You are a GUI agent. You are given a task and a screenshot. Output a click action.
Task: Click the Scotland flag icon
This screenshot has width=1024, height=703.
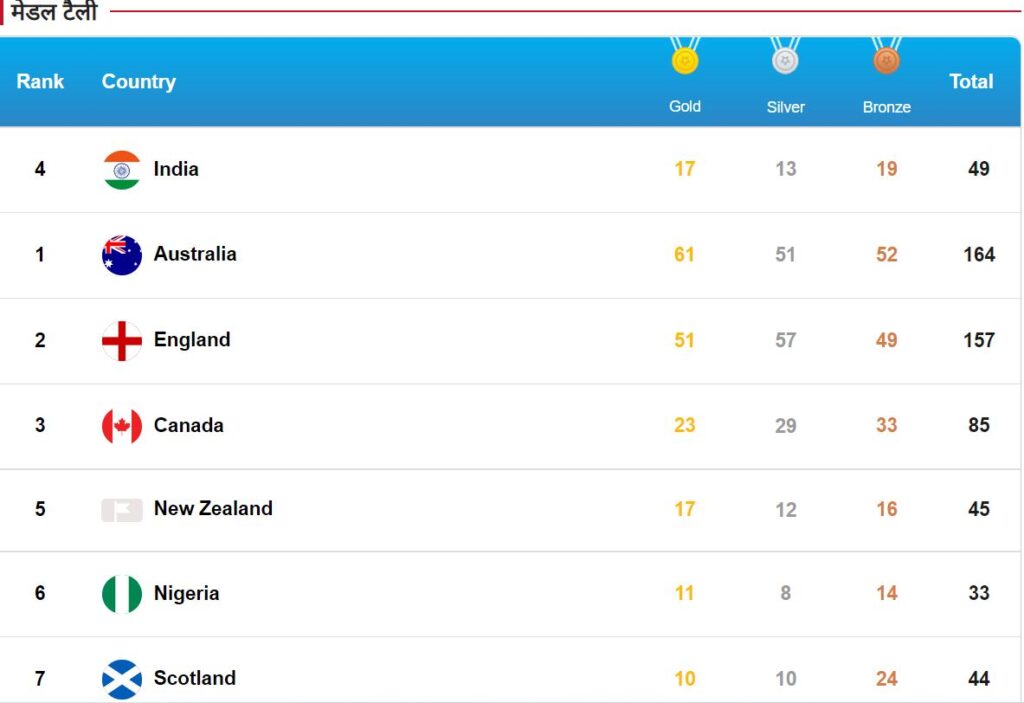(x=122, y=679)
